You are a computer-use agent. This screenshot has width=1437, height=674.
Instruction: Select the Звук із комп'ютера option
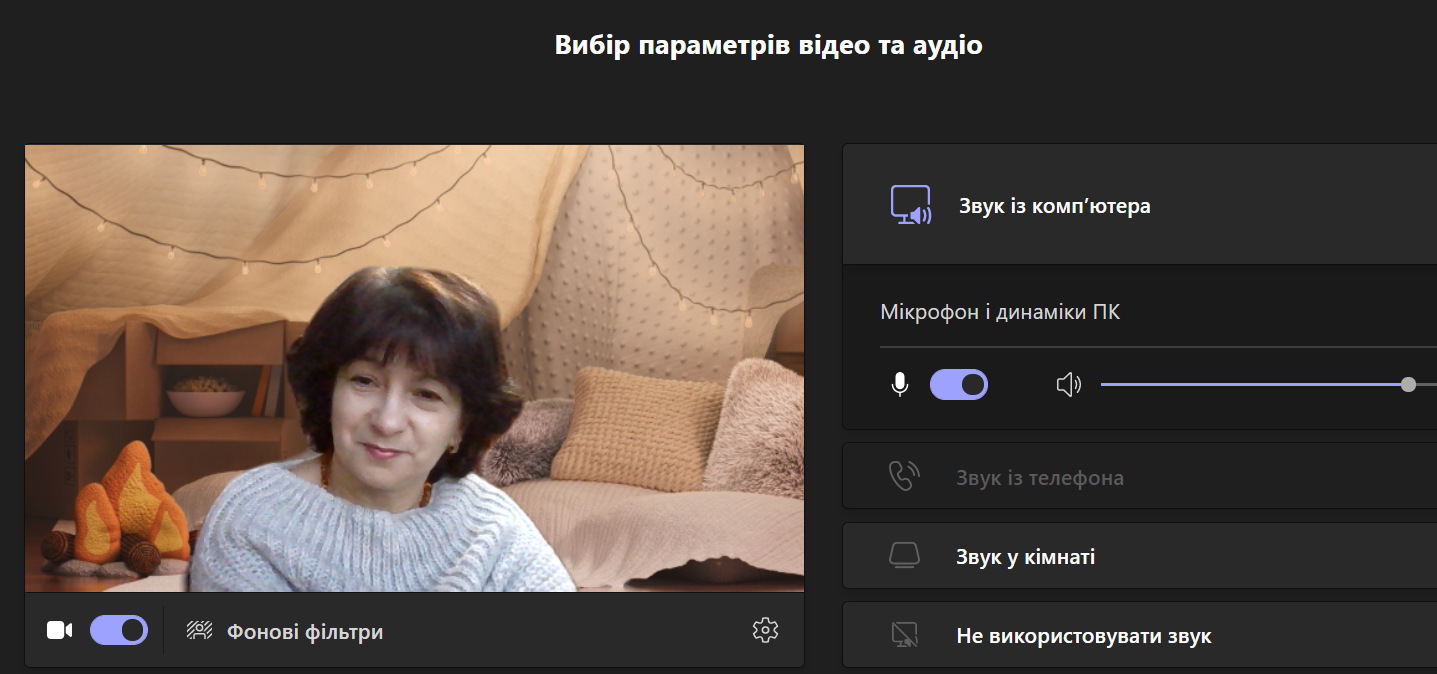tap(1054, 207)
